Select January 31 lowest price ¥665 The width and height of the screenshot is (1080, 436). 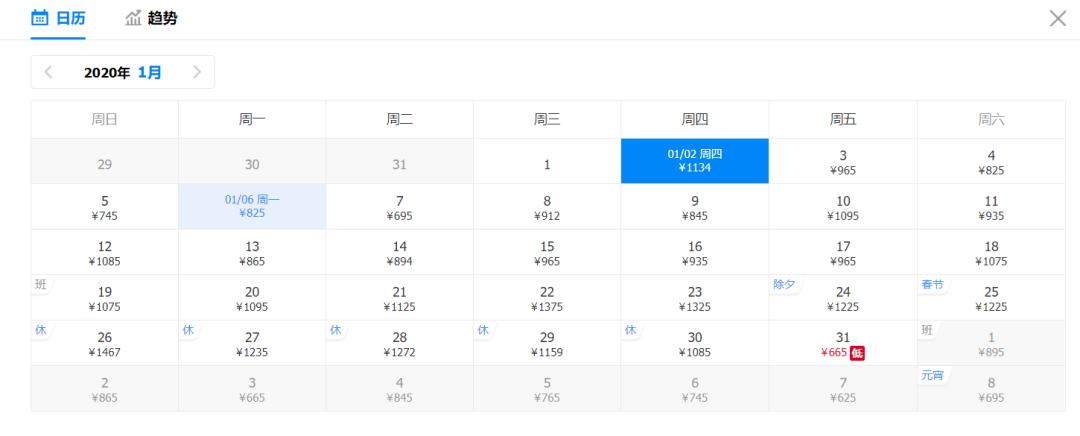pyautogui.click(x=843, y=343)
